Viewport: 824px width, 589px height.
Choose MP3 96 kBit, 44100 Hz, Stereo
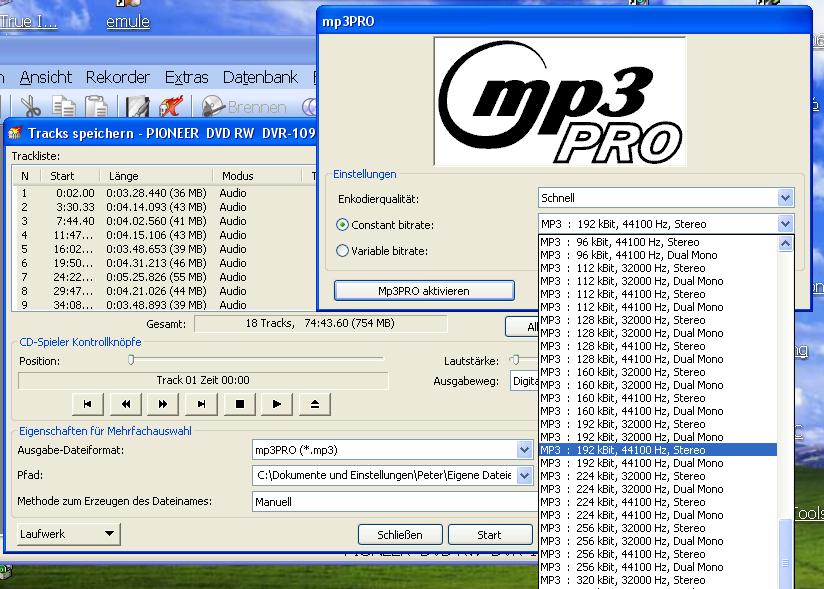click(x=658, y=242)
